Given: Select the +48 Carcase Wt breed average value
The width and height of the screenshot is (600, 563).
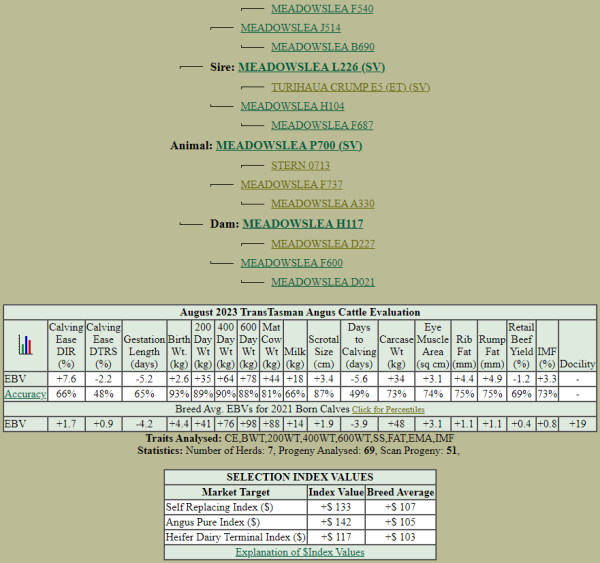Looking at the screenshot, I should pyautogui.click(x=396, y=424).
